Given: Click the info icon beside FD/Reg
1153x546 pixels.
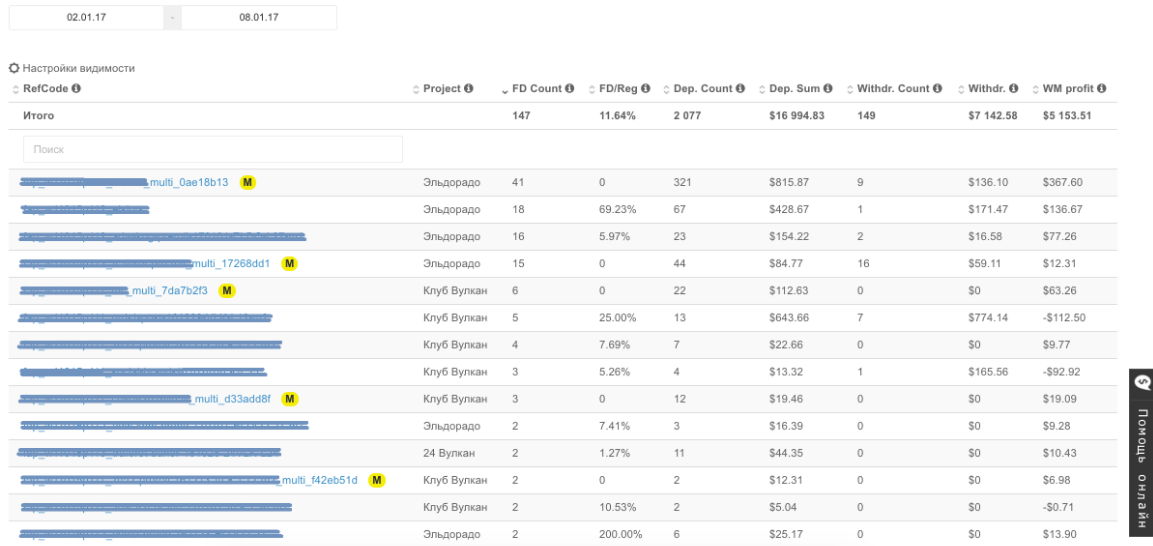Looking at the screenshot, I should pyautogui.click(x=646, y=90).
